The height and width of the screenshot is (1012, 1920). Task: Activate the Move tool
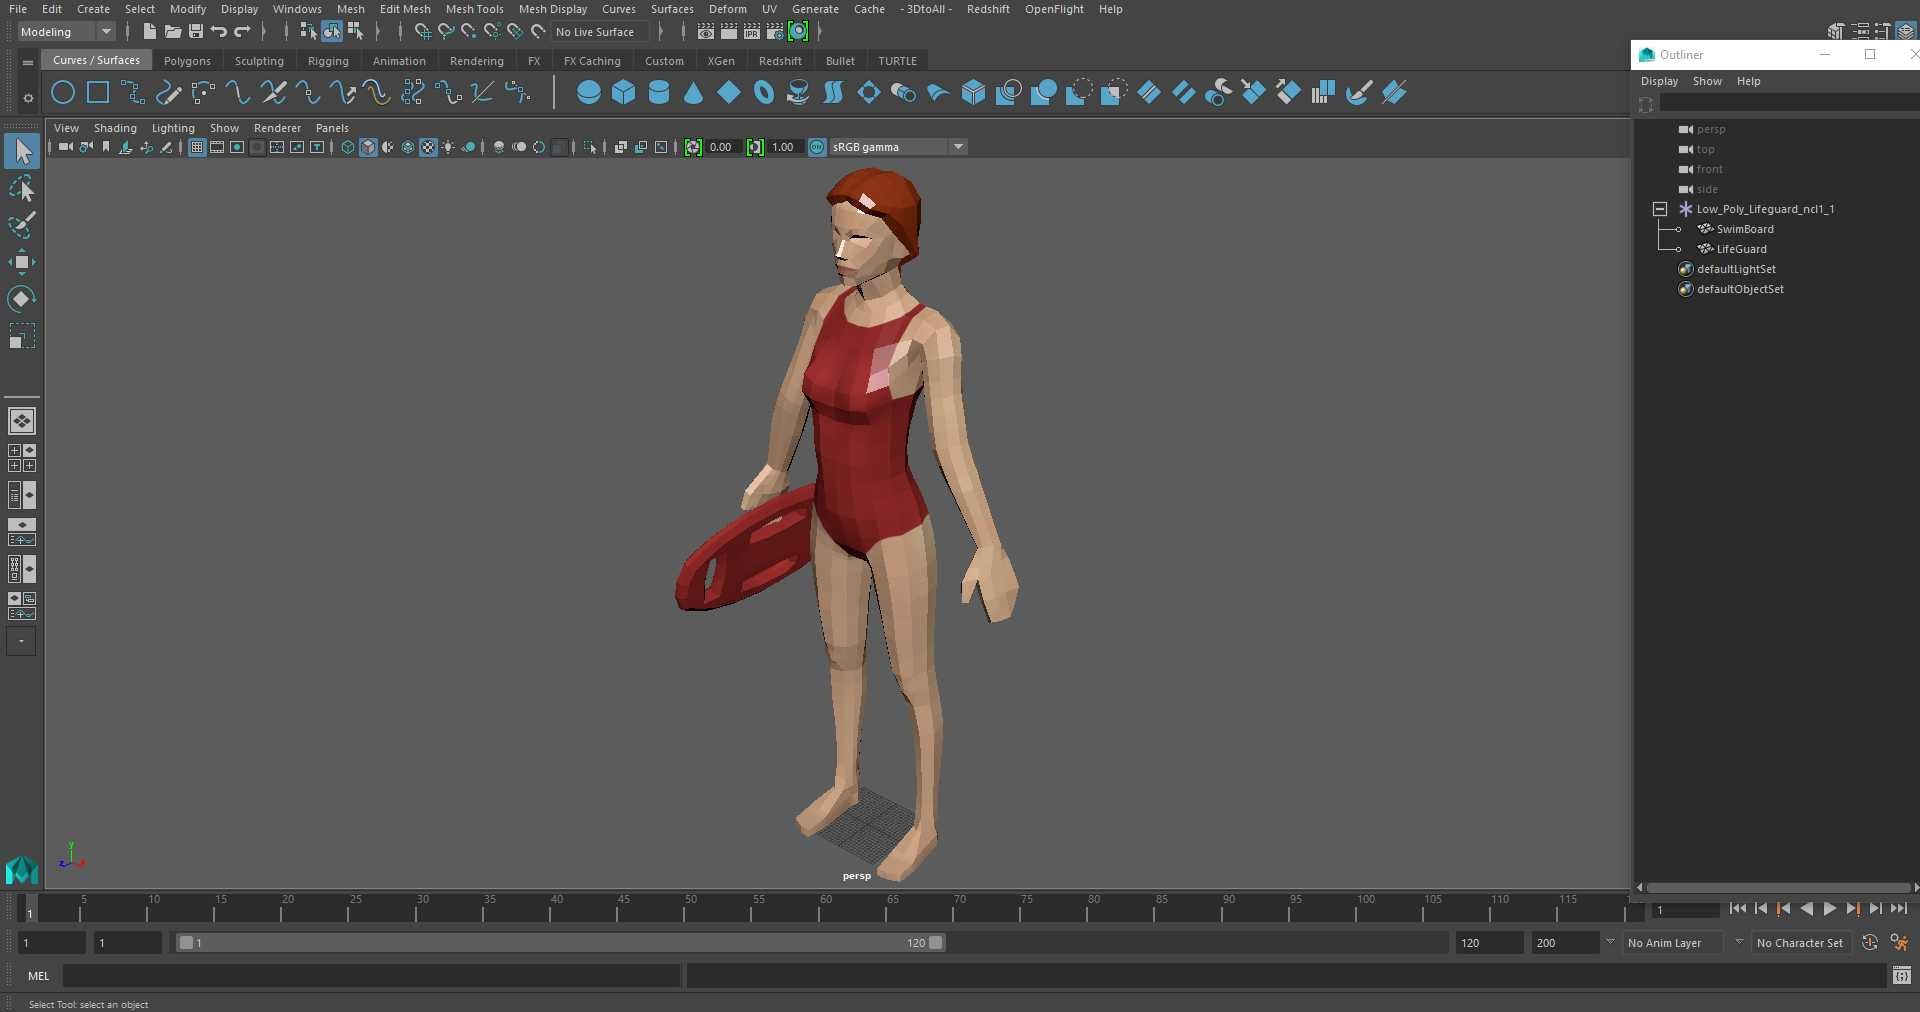click(x=22, y=262)
